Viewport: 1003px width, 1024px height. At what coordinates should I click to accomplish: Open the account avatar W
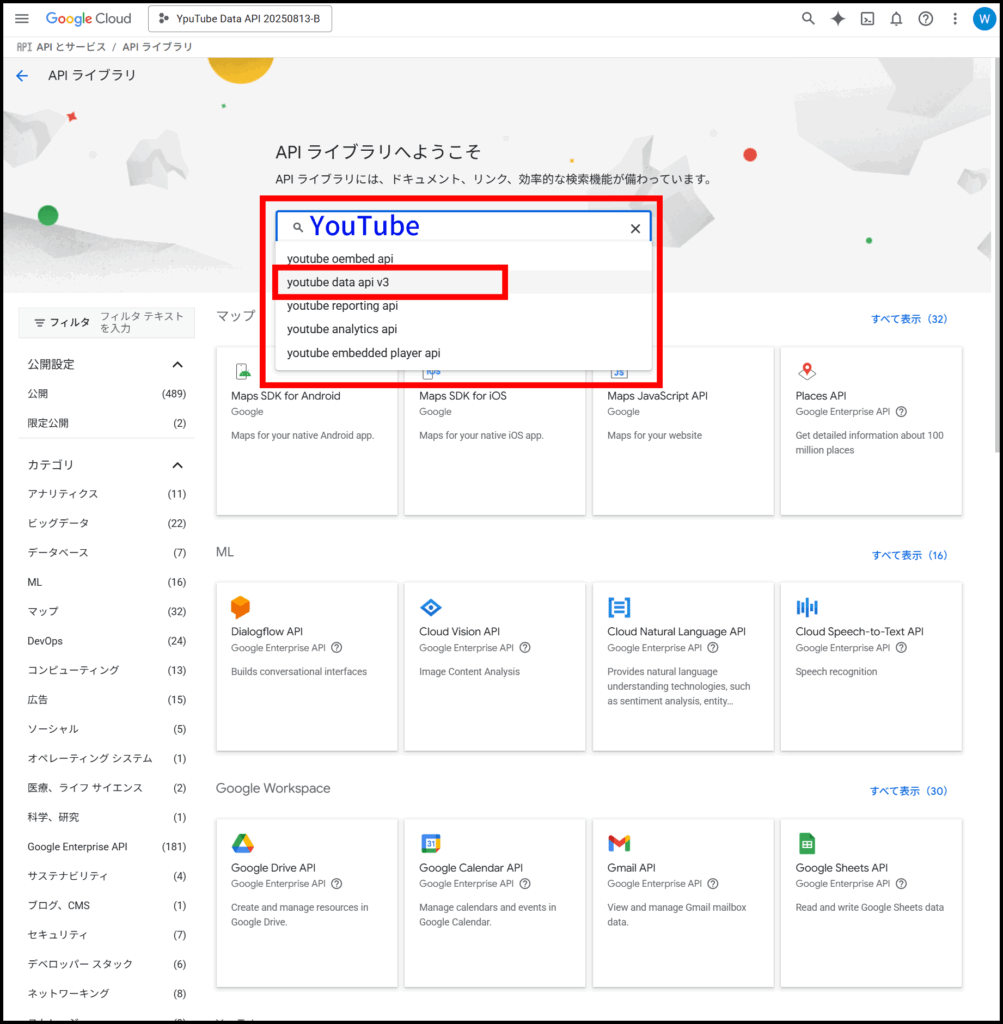(983, 18)
